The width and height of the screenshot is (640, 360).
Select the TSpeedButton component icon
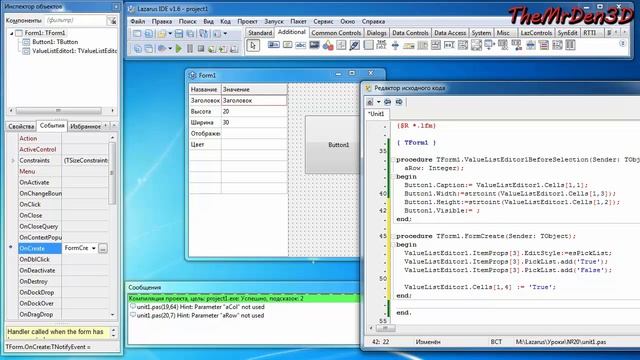pos(287,44)
